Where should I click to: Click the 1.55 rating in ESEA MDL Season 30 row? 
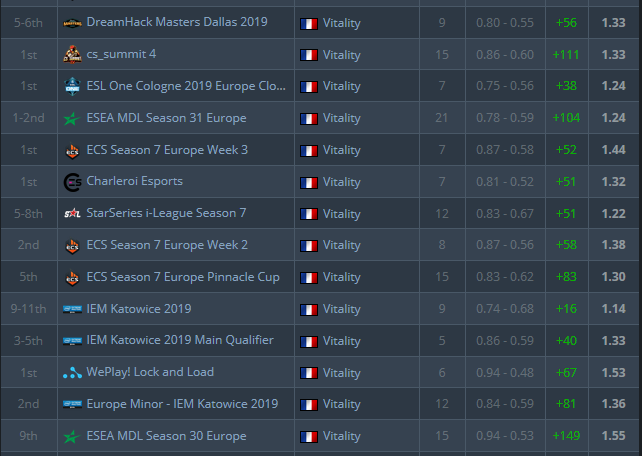tap(614, 436)
